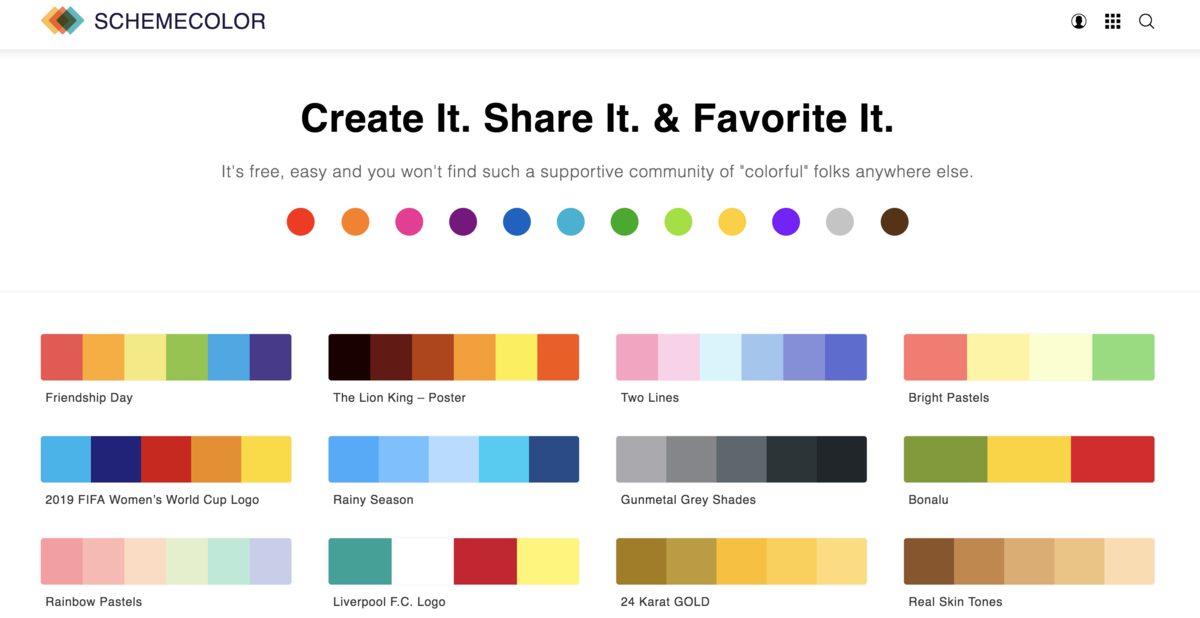Select the dark green color circle
The height and width of the screenshot is (618, 1200).
625,222
